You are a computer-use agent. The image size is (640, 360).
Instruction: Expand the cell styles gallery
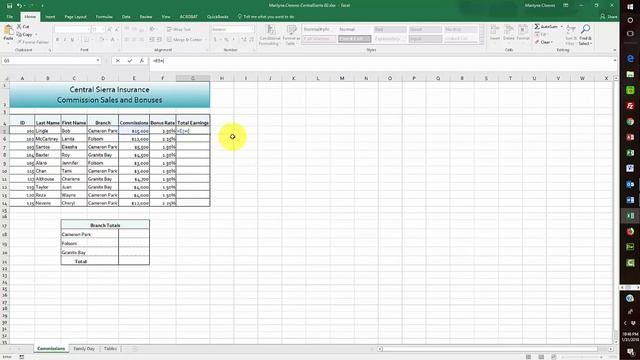pyautogui.click(x=482, y=41)
